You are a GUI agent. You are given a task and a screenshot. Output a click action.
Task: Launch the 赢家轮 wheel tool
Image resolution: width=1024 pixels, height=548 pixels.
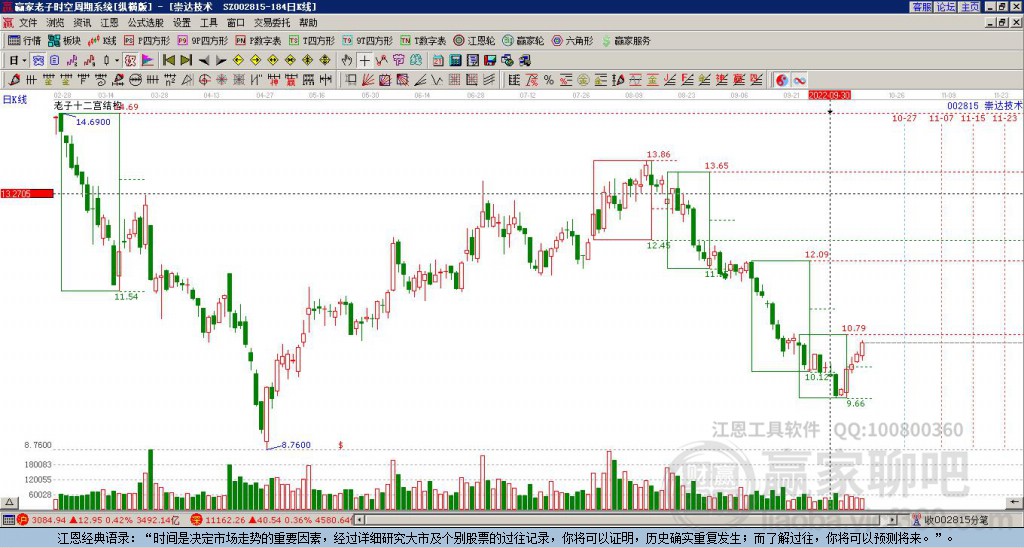(523, 40)
